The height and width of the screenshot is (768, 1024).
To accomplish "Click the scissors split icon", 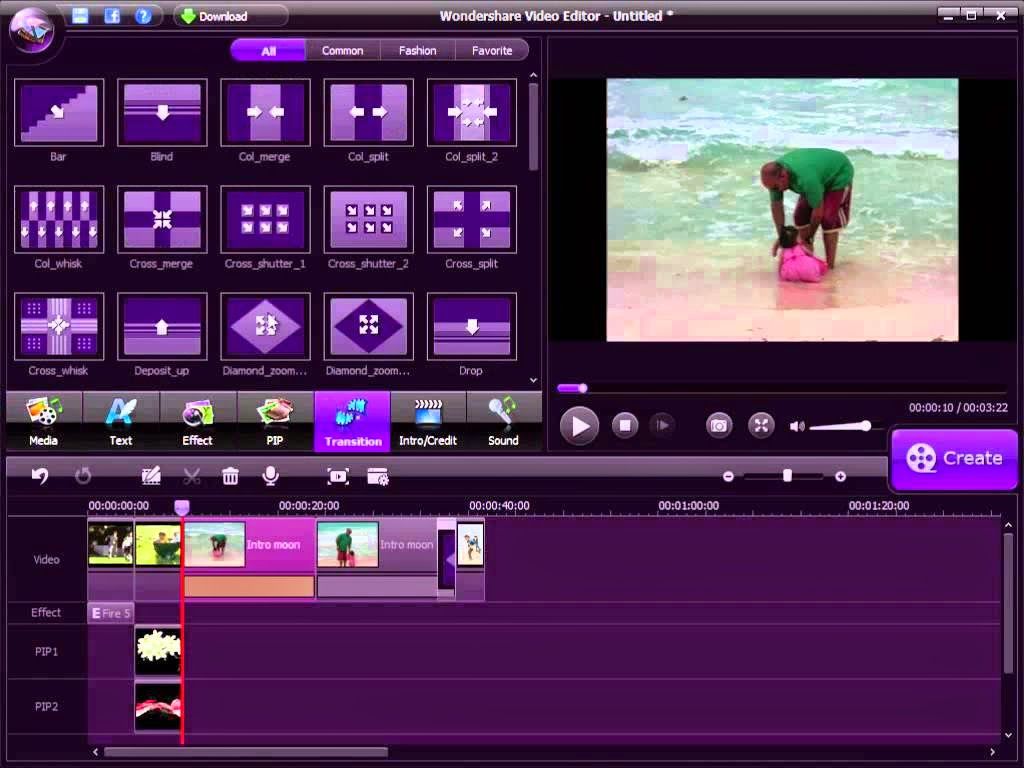I will pyautogui.click(x=192, y=477).
